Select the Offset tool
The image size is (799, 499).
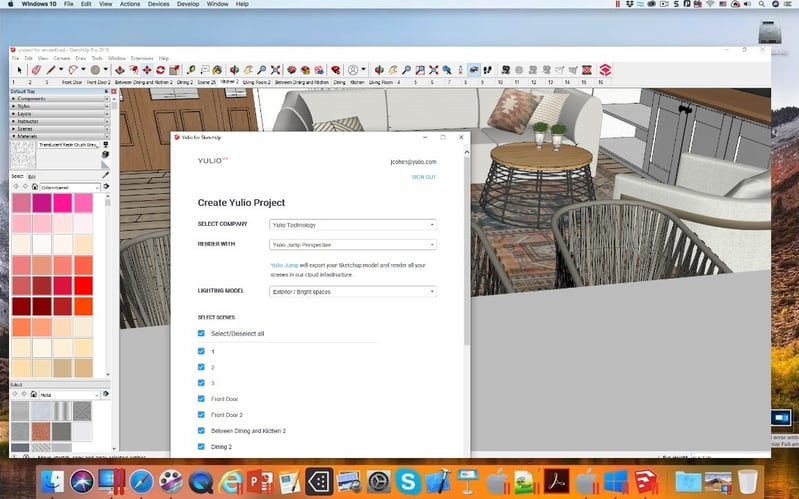pyautogui.click(x=134, y=70)
